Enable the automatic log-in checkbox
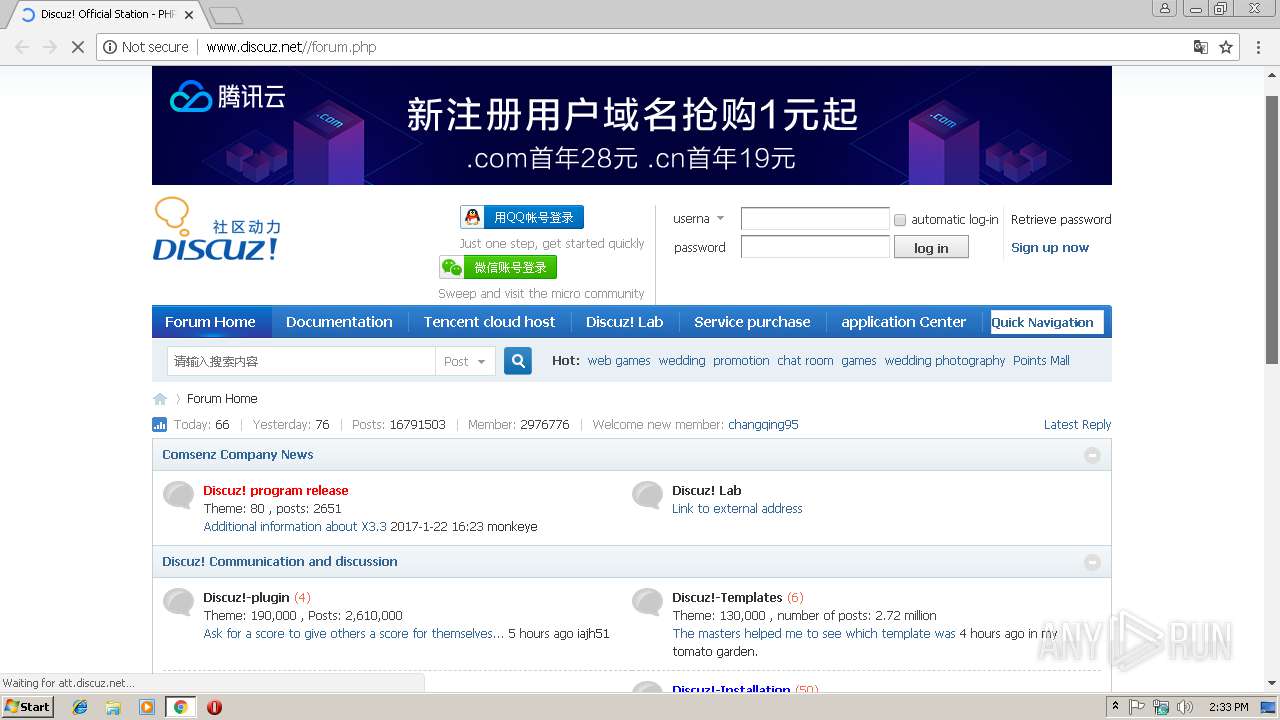This screenshot has width=1280, height=720. pos(900,220)
